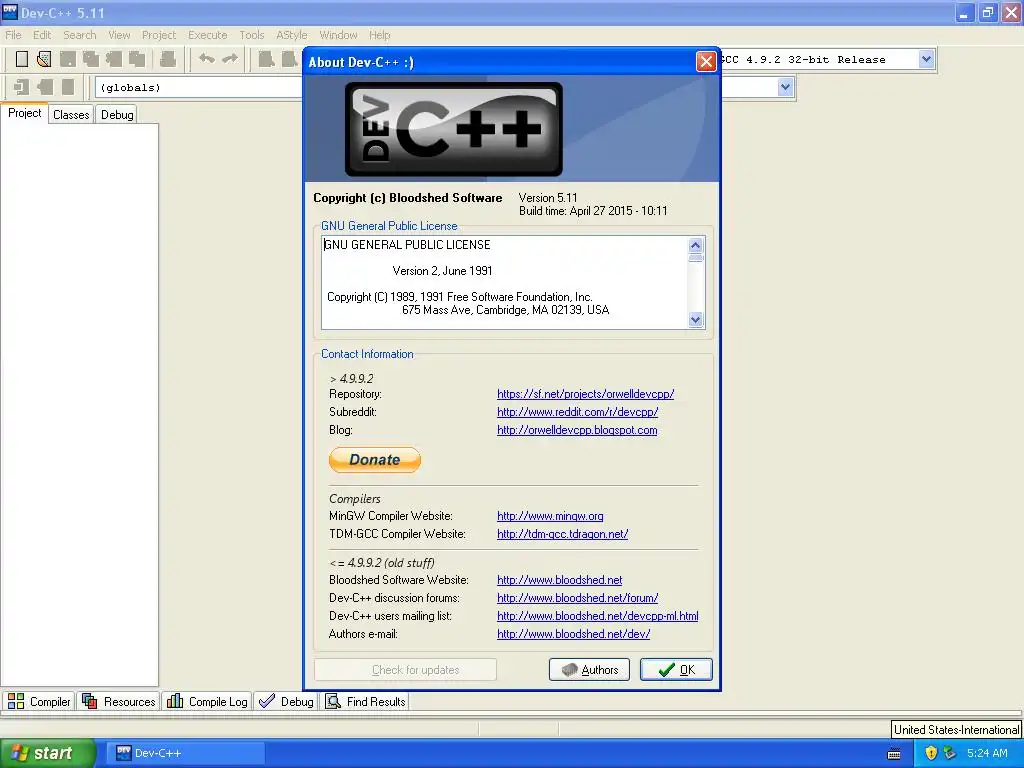
Task: Open the sf.net orwelldevcpp repository link
Action: click(585, 394)
